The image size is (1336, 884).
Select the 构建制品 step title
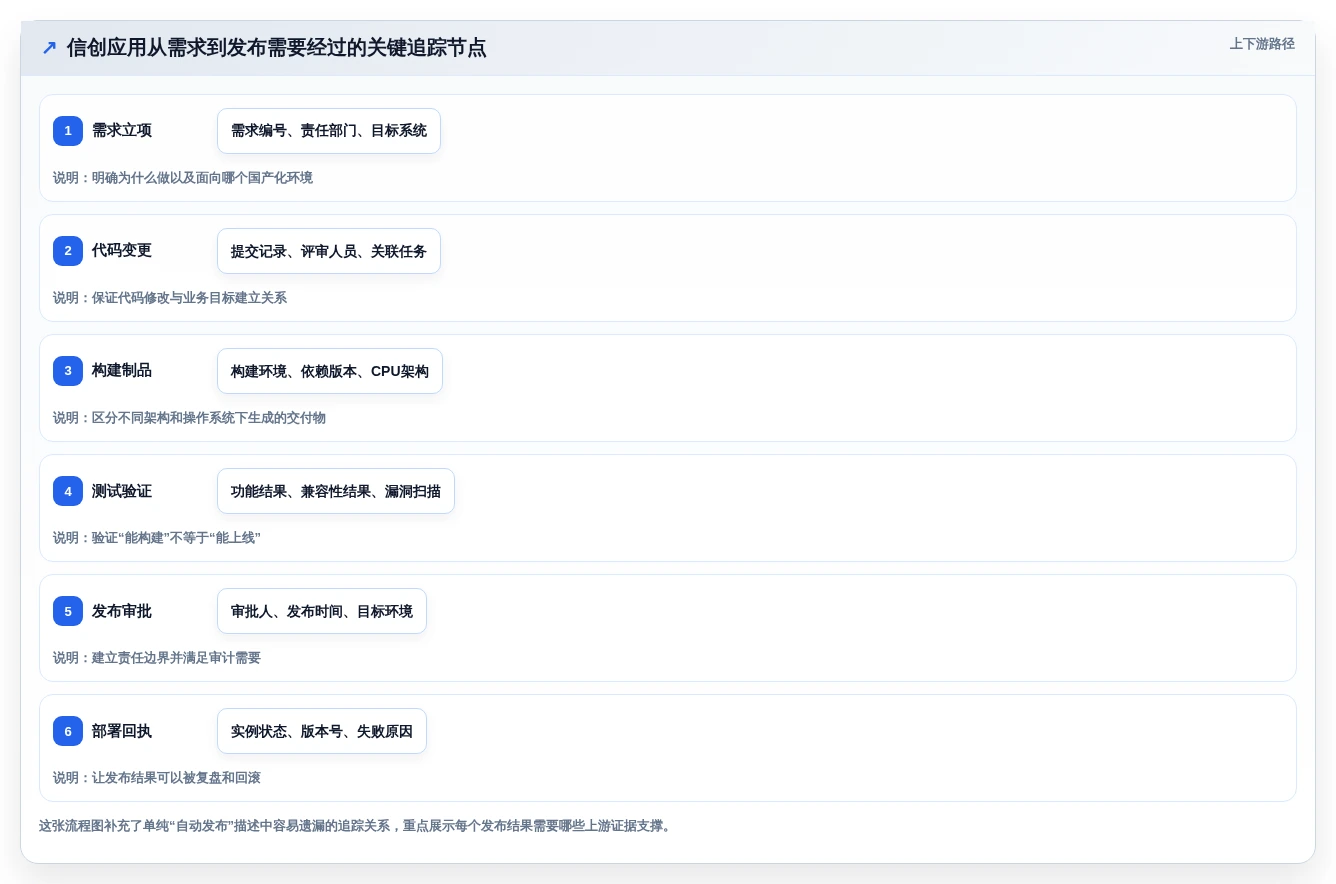(x=122, y=371)
